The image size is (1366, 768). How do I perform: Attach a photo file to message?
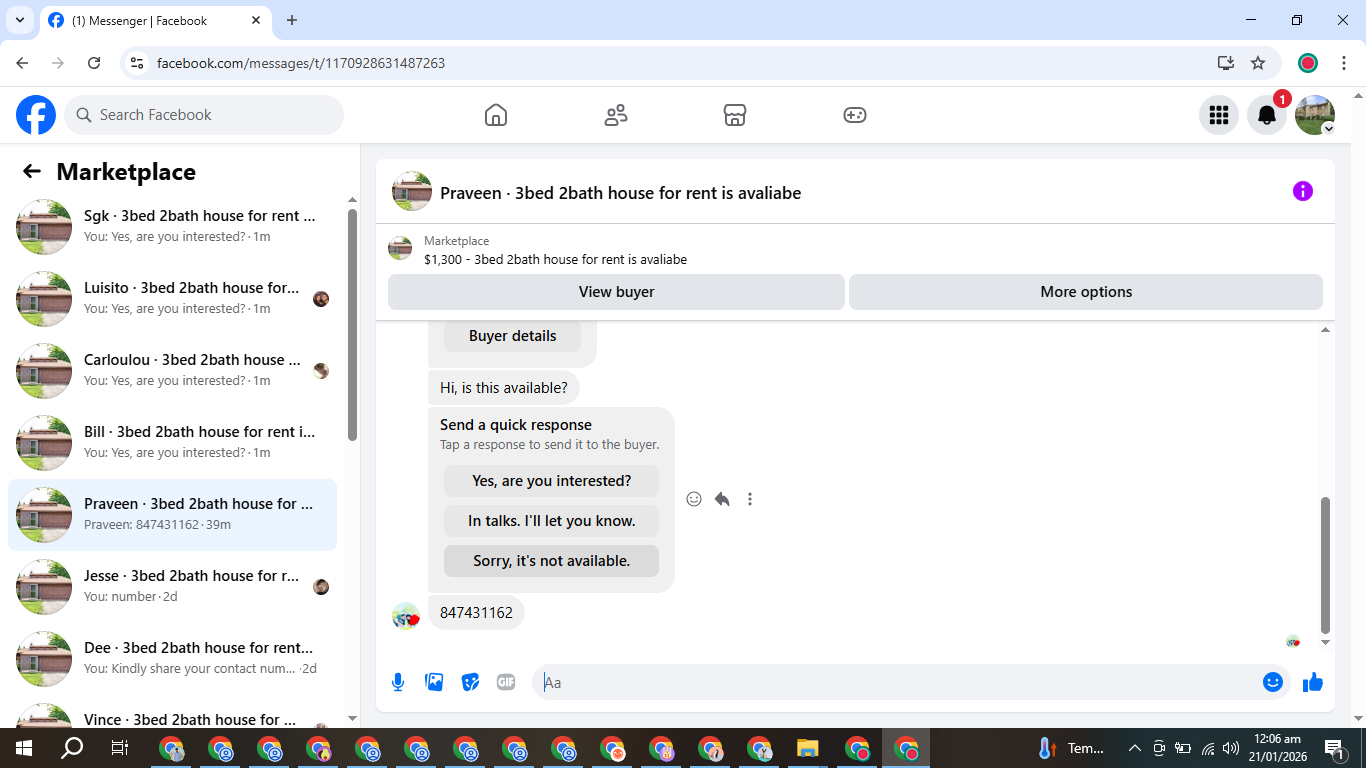[x=434, y=682]
